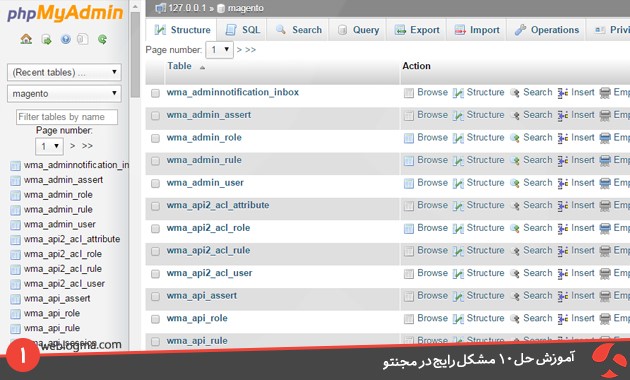Reload navigation with green refresh icon
Image resolution: width=630 pixels, height=380 pixels.
pyautogui.click(x=102, y=39)
